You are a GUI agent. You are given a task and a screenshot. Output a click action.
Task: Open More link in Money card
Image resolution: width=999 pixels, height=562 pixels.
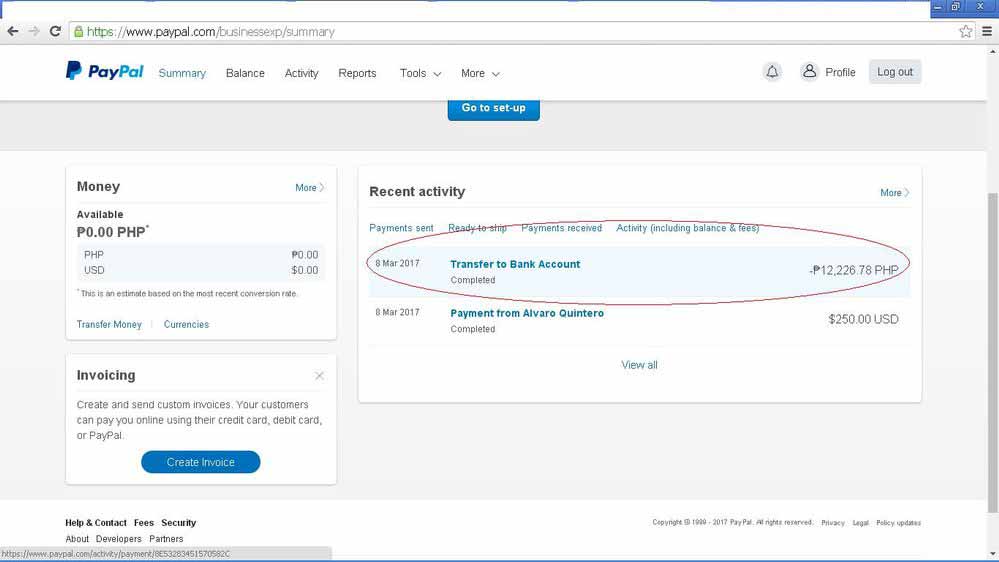coord(310,187)
